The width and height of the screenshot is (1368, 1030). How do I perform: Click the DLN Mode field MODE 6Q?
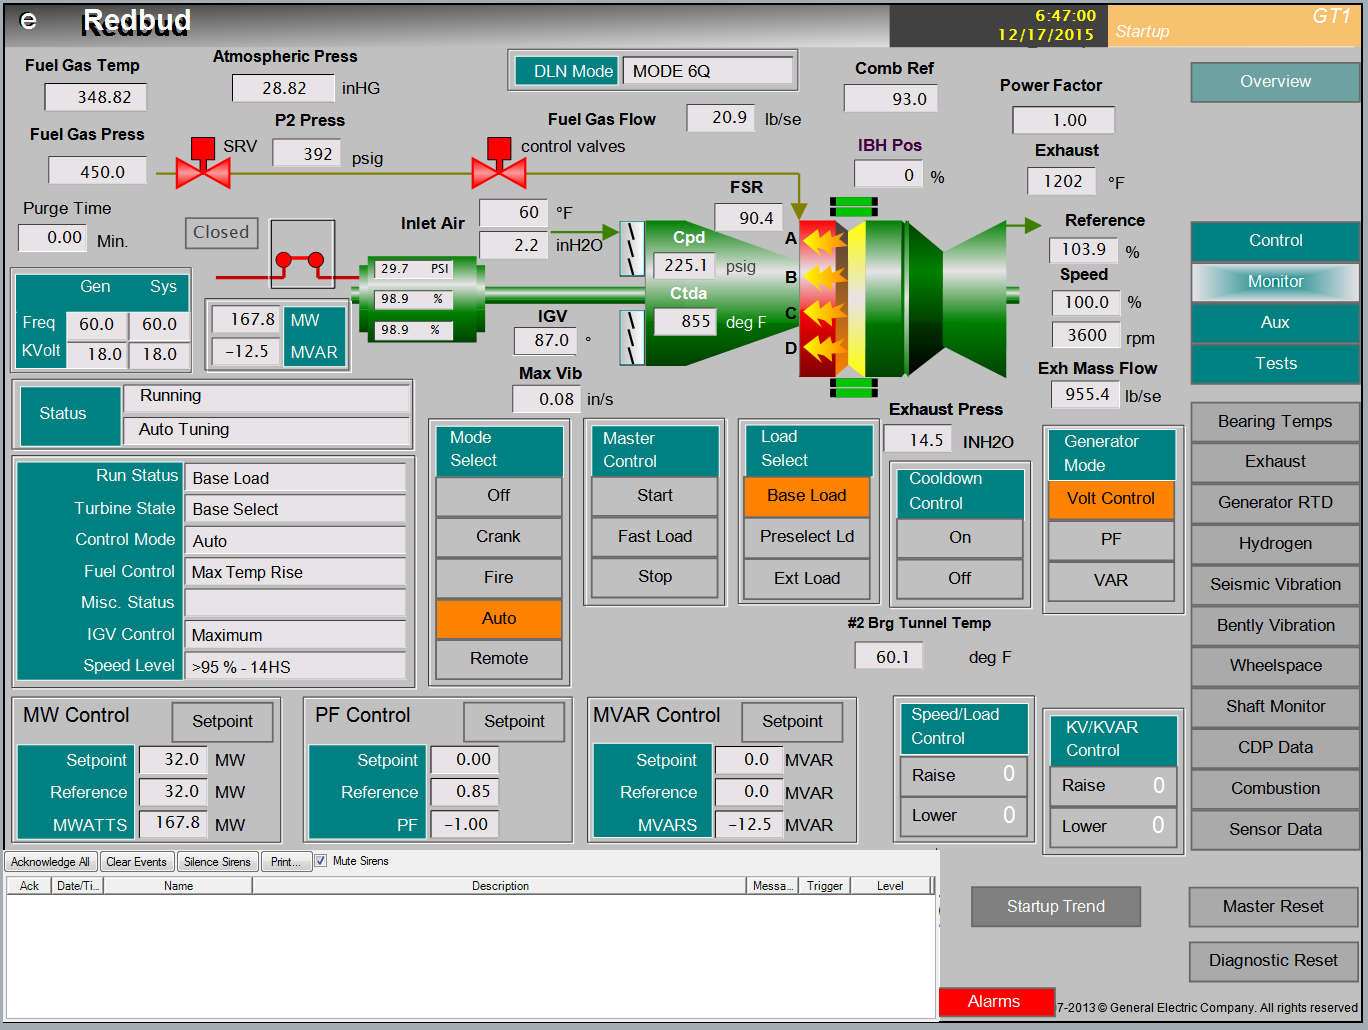click(x=707, y=71)
